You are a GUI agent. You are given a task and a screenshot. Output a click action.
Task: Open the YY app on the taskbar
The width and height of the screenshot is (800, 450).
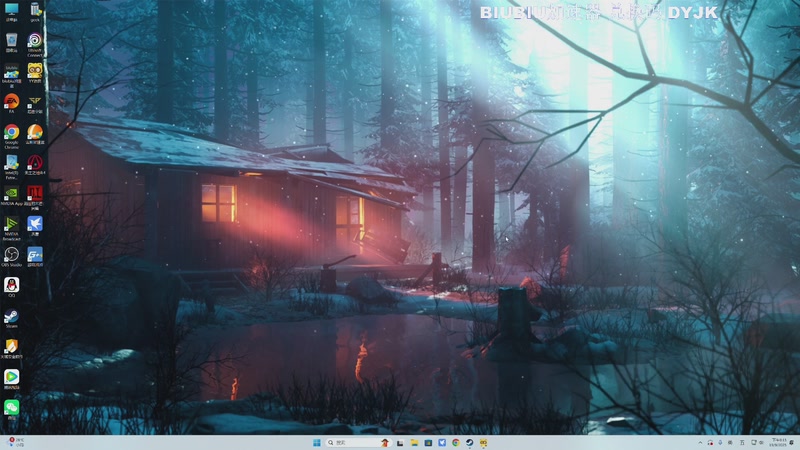483,442
